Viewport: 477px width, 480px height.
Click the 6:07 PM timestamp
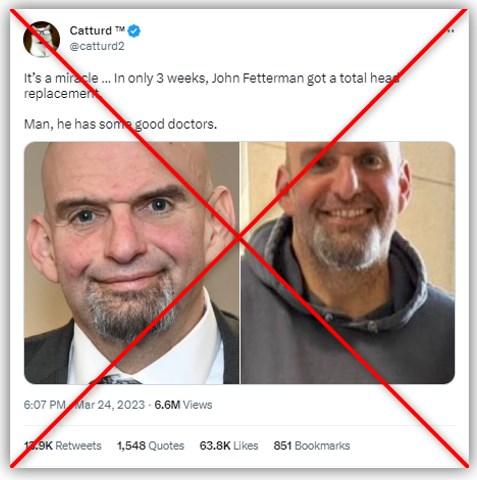pos(45,405)
